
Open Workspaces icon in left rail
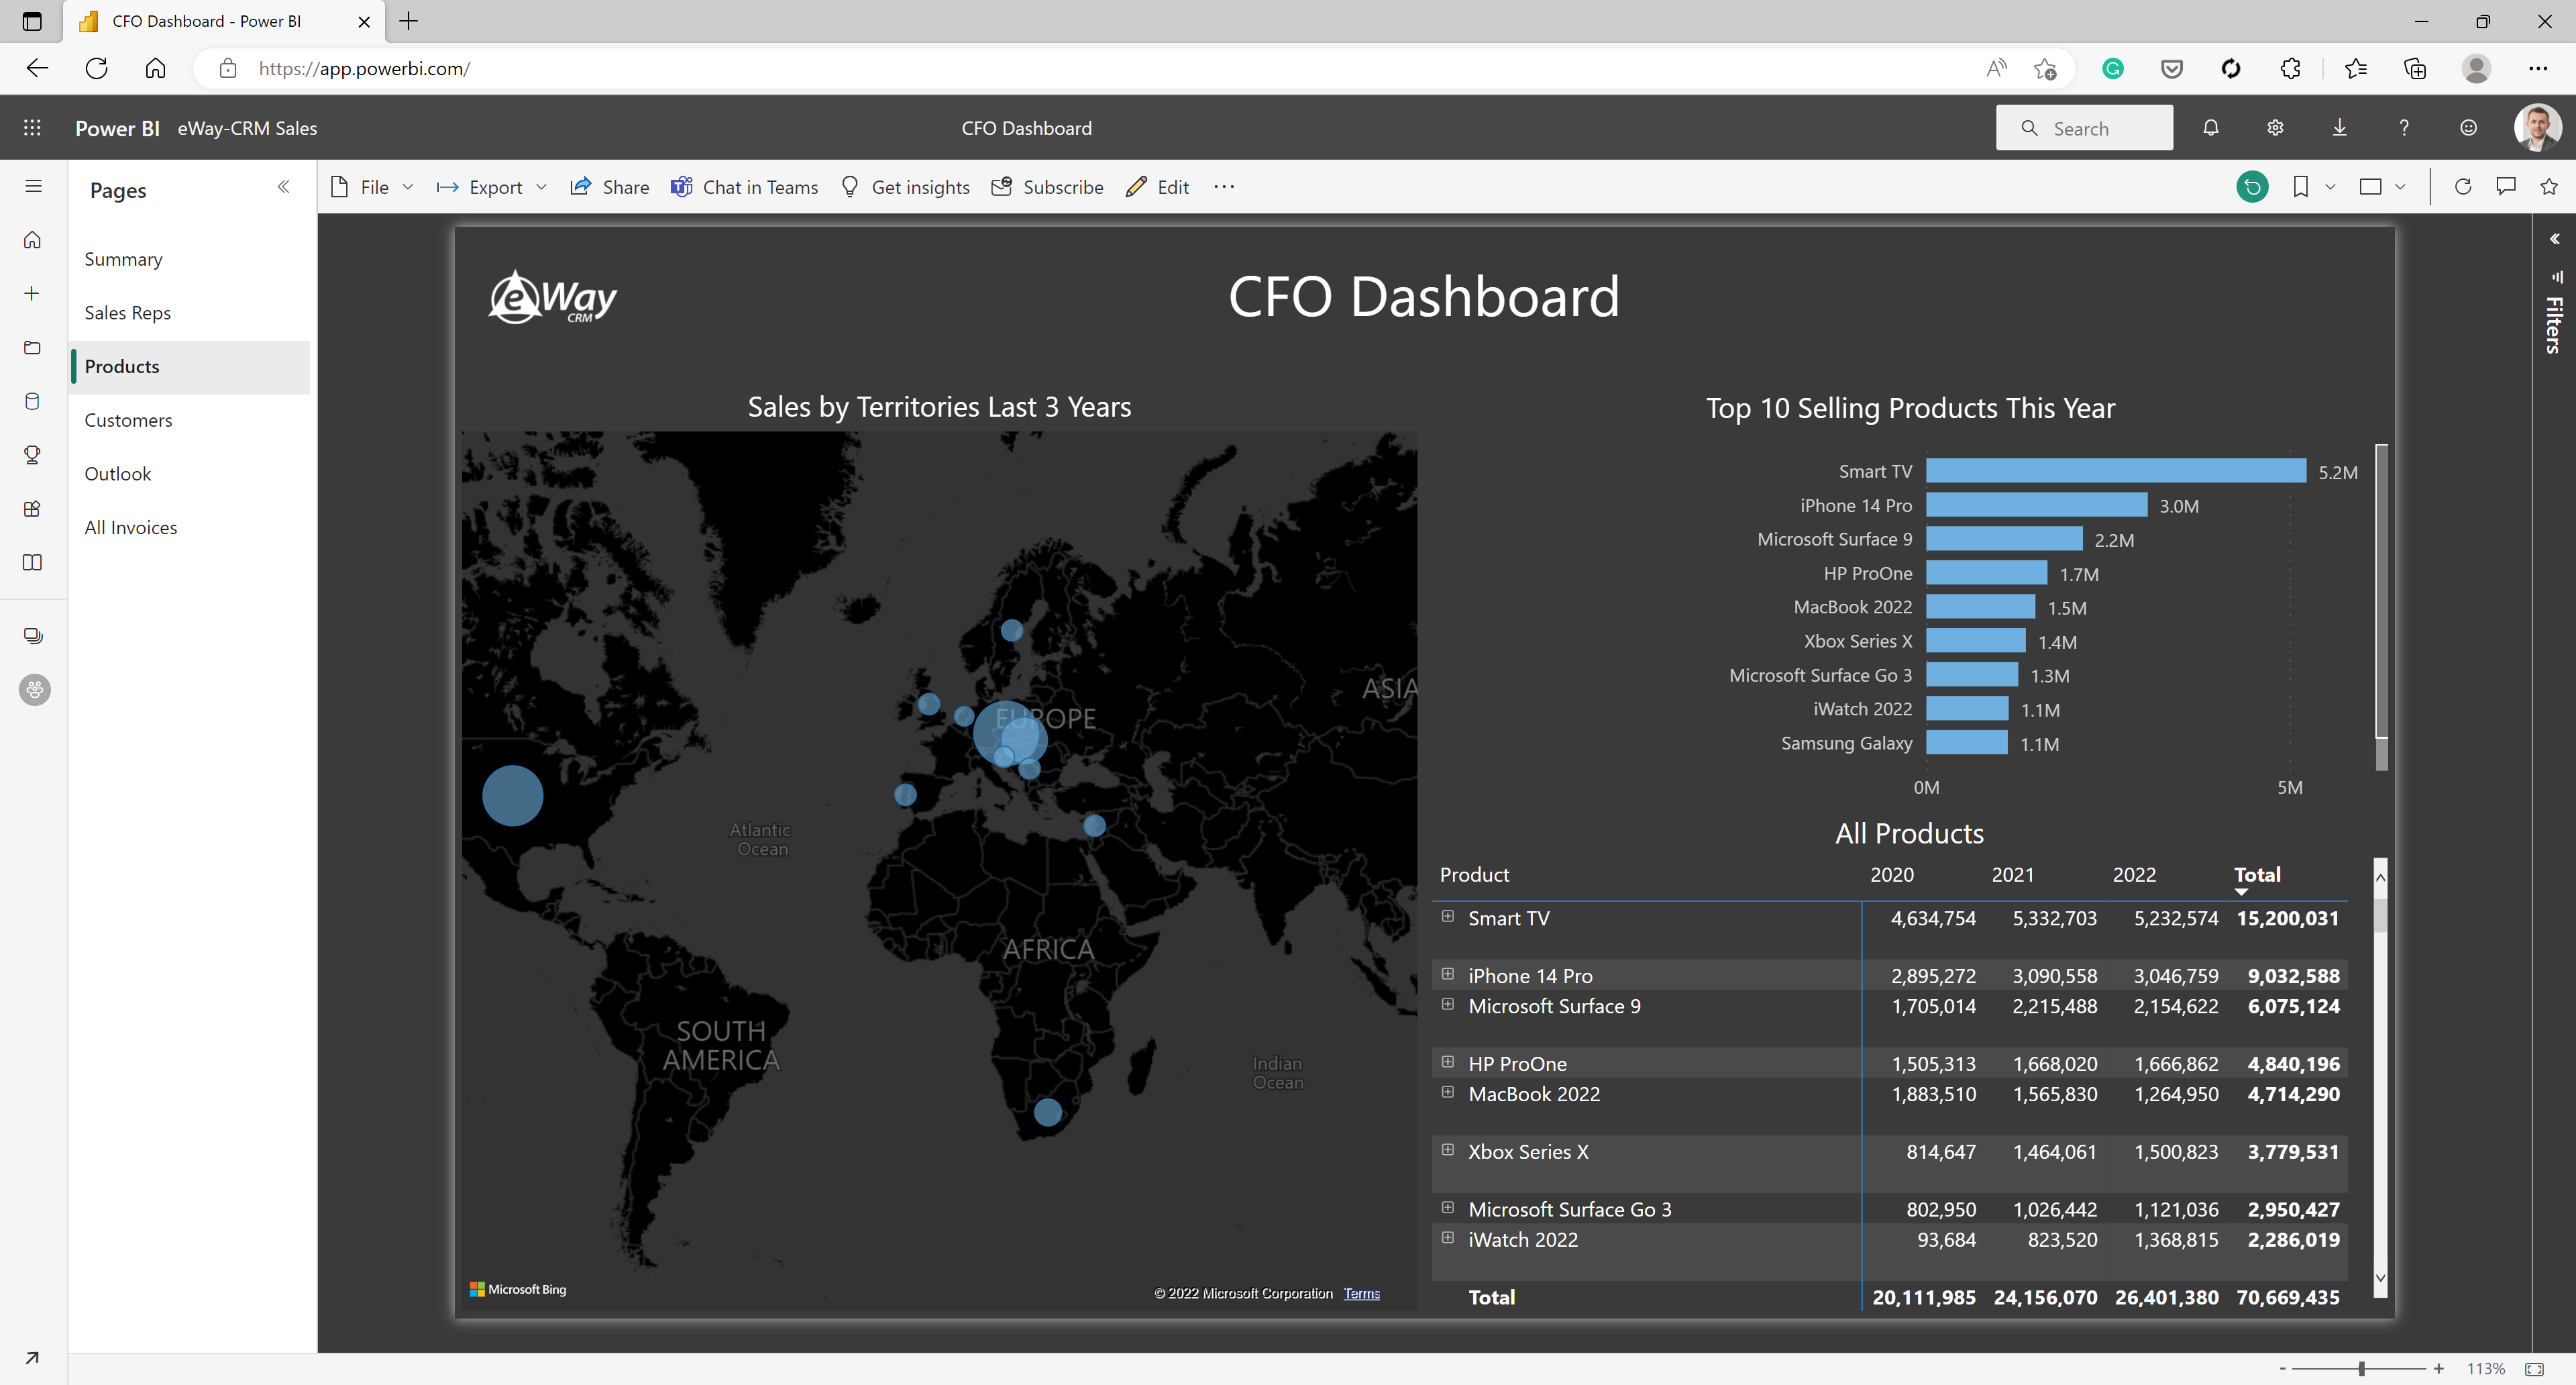(33, 636)
